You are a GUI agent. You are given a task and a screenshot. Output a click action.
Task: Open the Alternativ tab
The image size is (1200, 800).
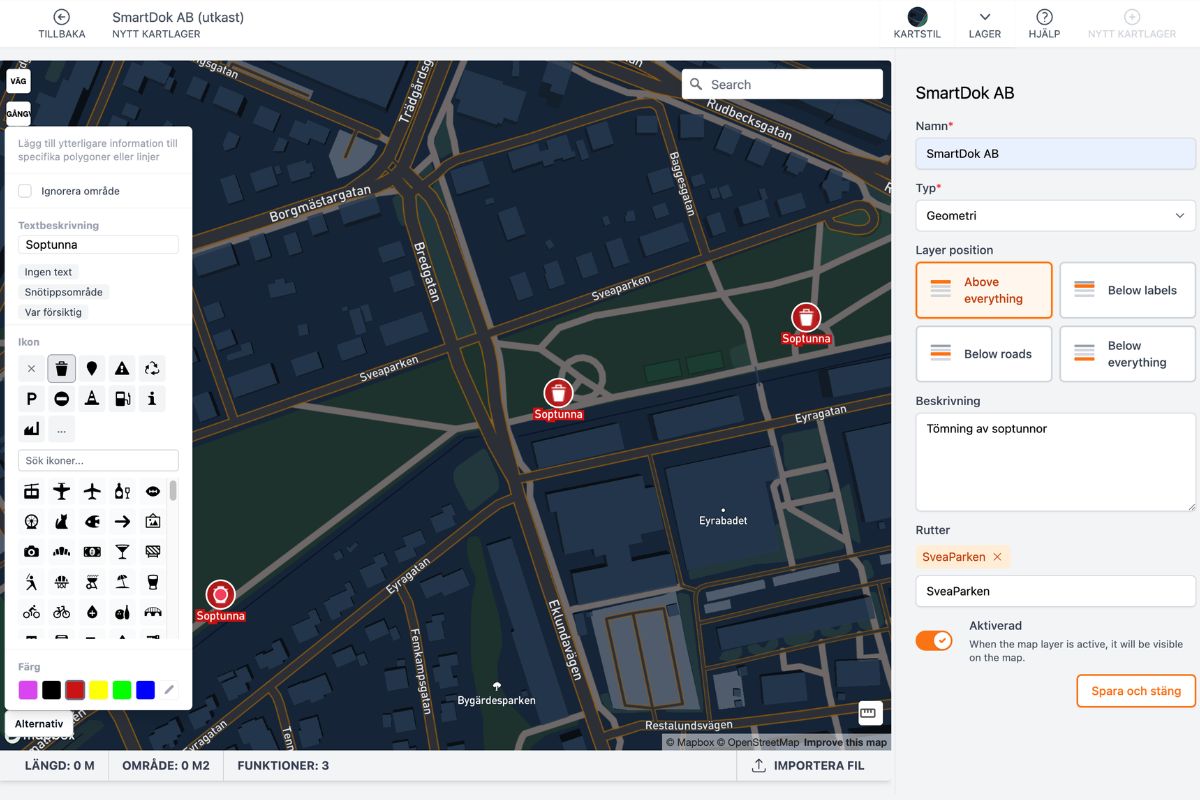[x=39, y=724]
